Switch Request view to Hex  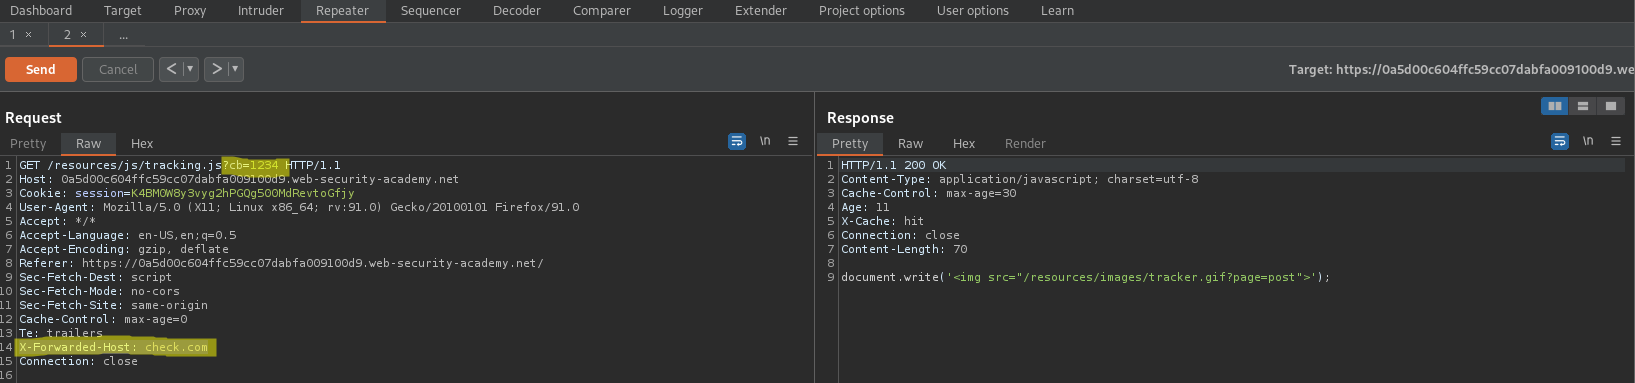point(142,143)
